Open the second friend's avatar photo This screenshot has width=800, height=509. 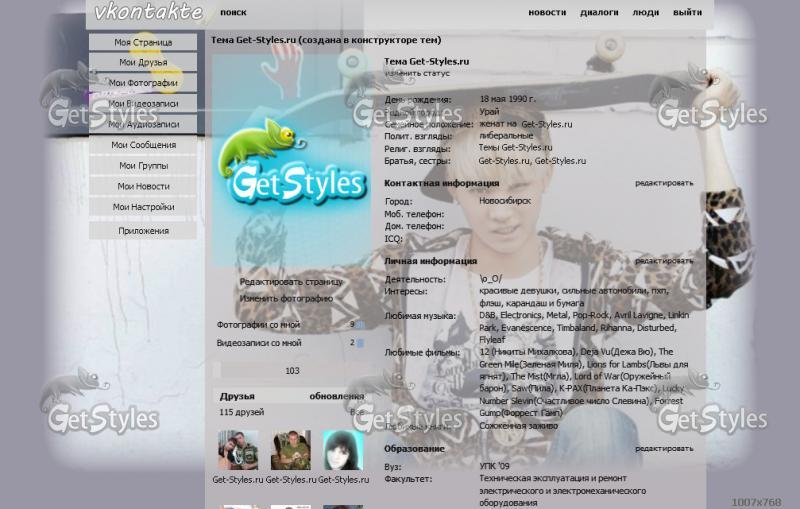coord(290,450)
